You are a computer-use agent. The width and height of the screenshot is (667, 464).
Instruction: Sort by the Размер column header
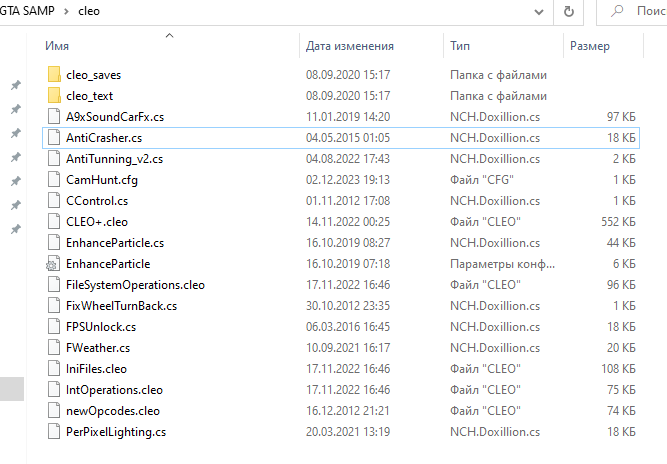click(x=590, y=46)
